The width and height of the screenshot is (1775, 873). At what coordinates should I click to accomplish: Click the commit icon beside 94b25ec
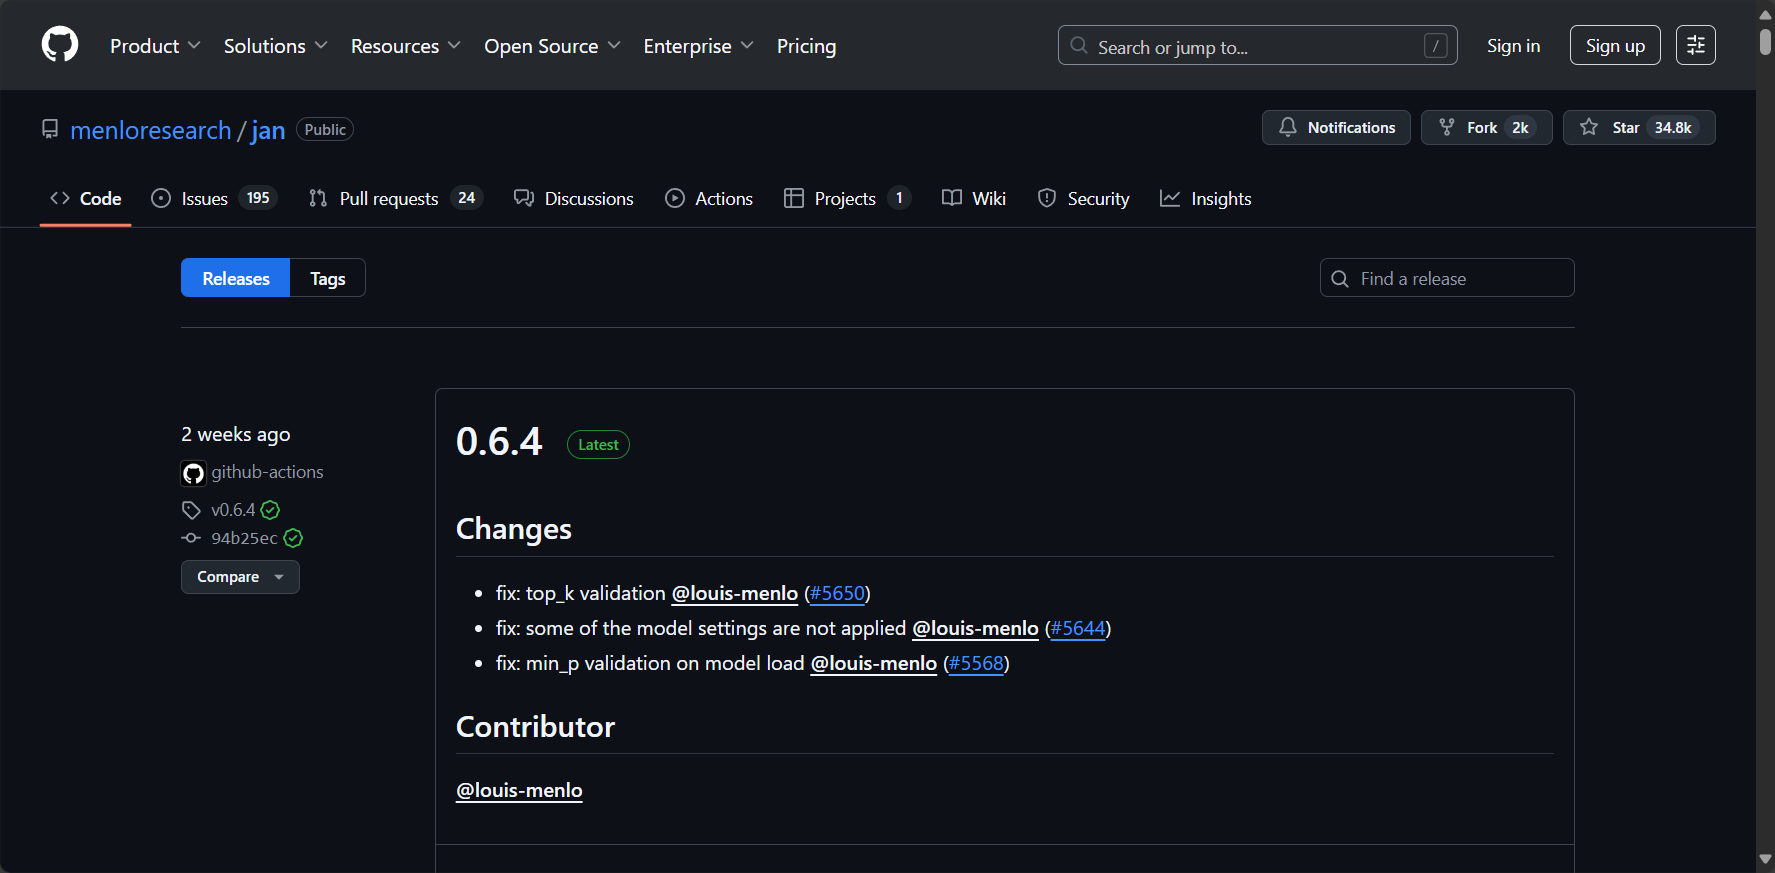(x=191, y=538)
